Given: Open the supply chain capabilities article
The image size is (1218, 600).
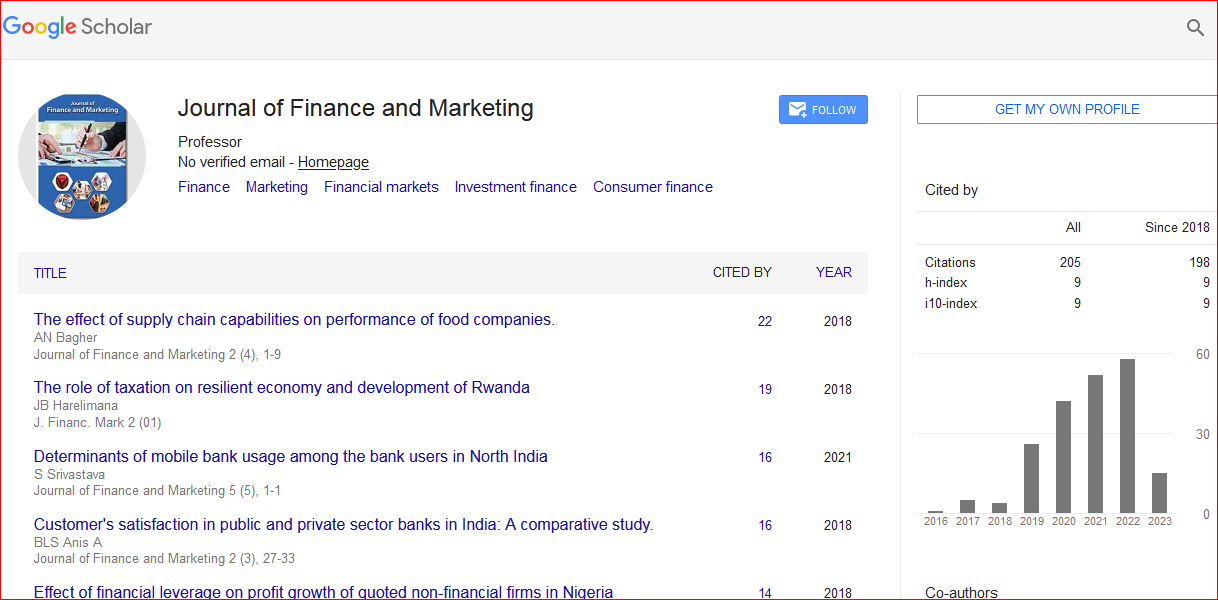Looking at the screenshot, I should (x=294, y=320).
